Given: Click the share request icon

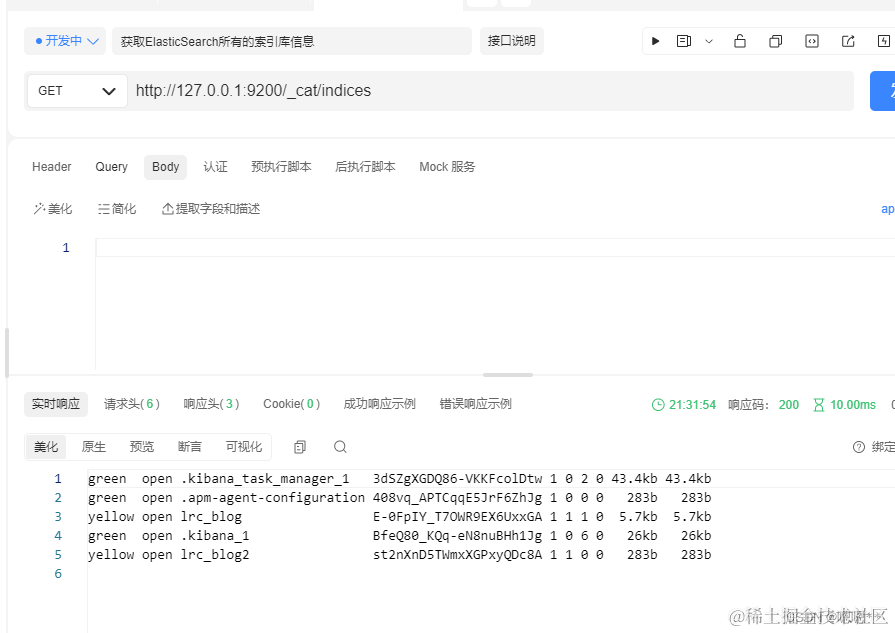Looking at the screenshot, I should pyautogui.click(x=848, y=41).
